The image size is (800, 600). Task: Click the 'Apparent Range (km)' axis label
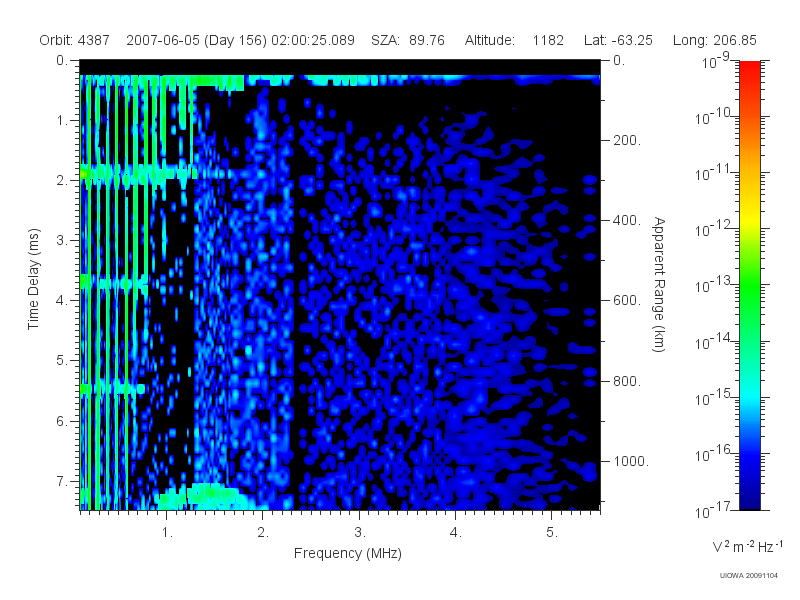[659, 285]
